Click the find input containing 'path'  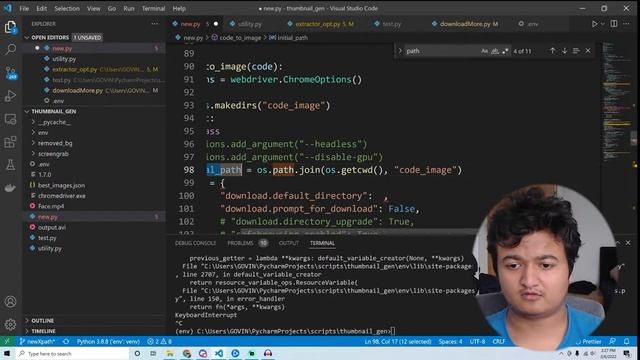pos(441,51)
